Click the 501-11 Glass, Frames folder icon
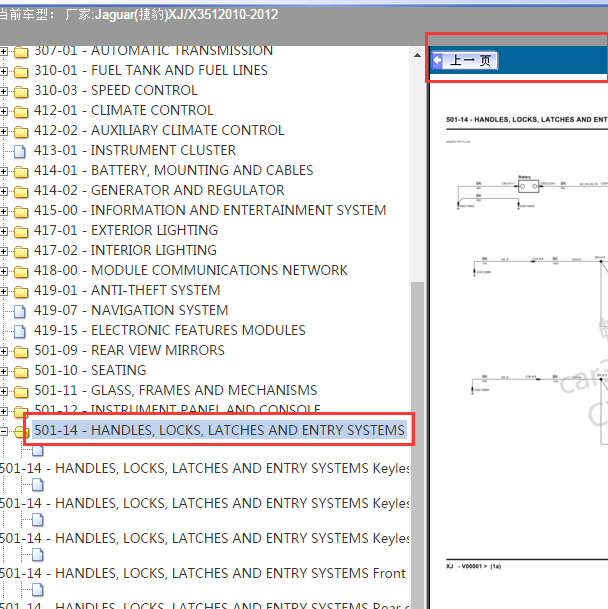The height and width of the screenshot is (609, 608). 21,391
